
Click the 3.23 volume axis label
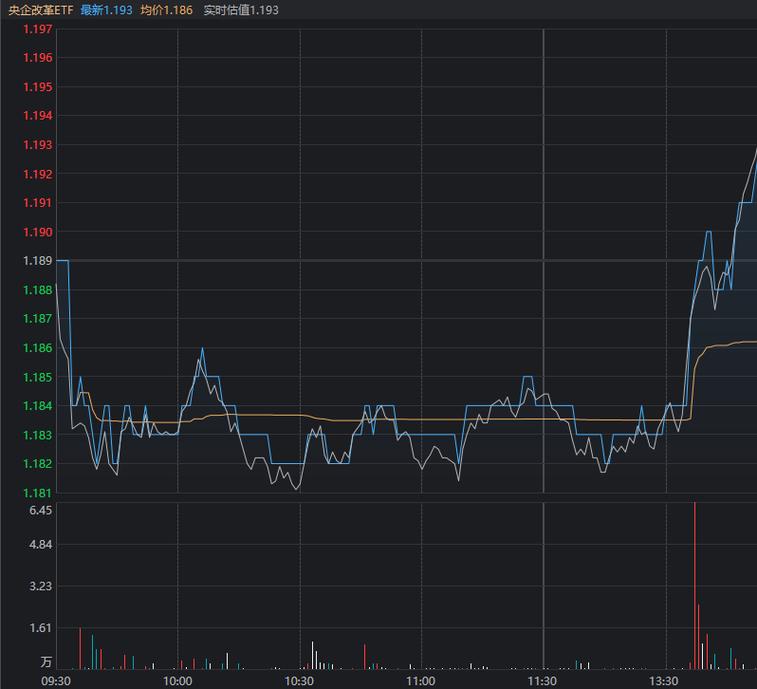pos(40,586)
